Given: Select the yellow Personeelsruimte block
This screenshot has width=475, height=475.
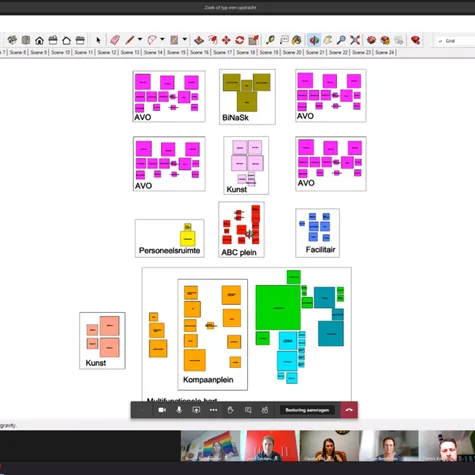Looking at the screenshot, I should (188, 238).
